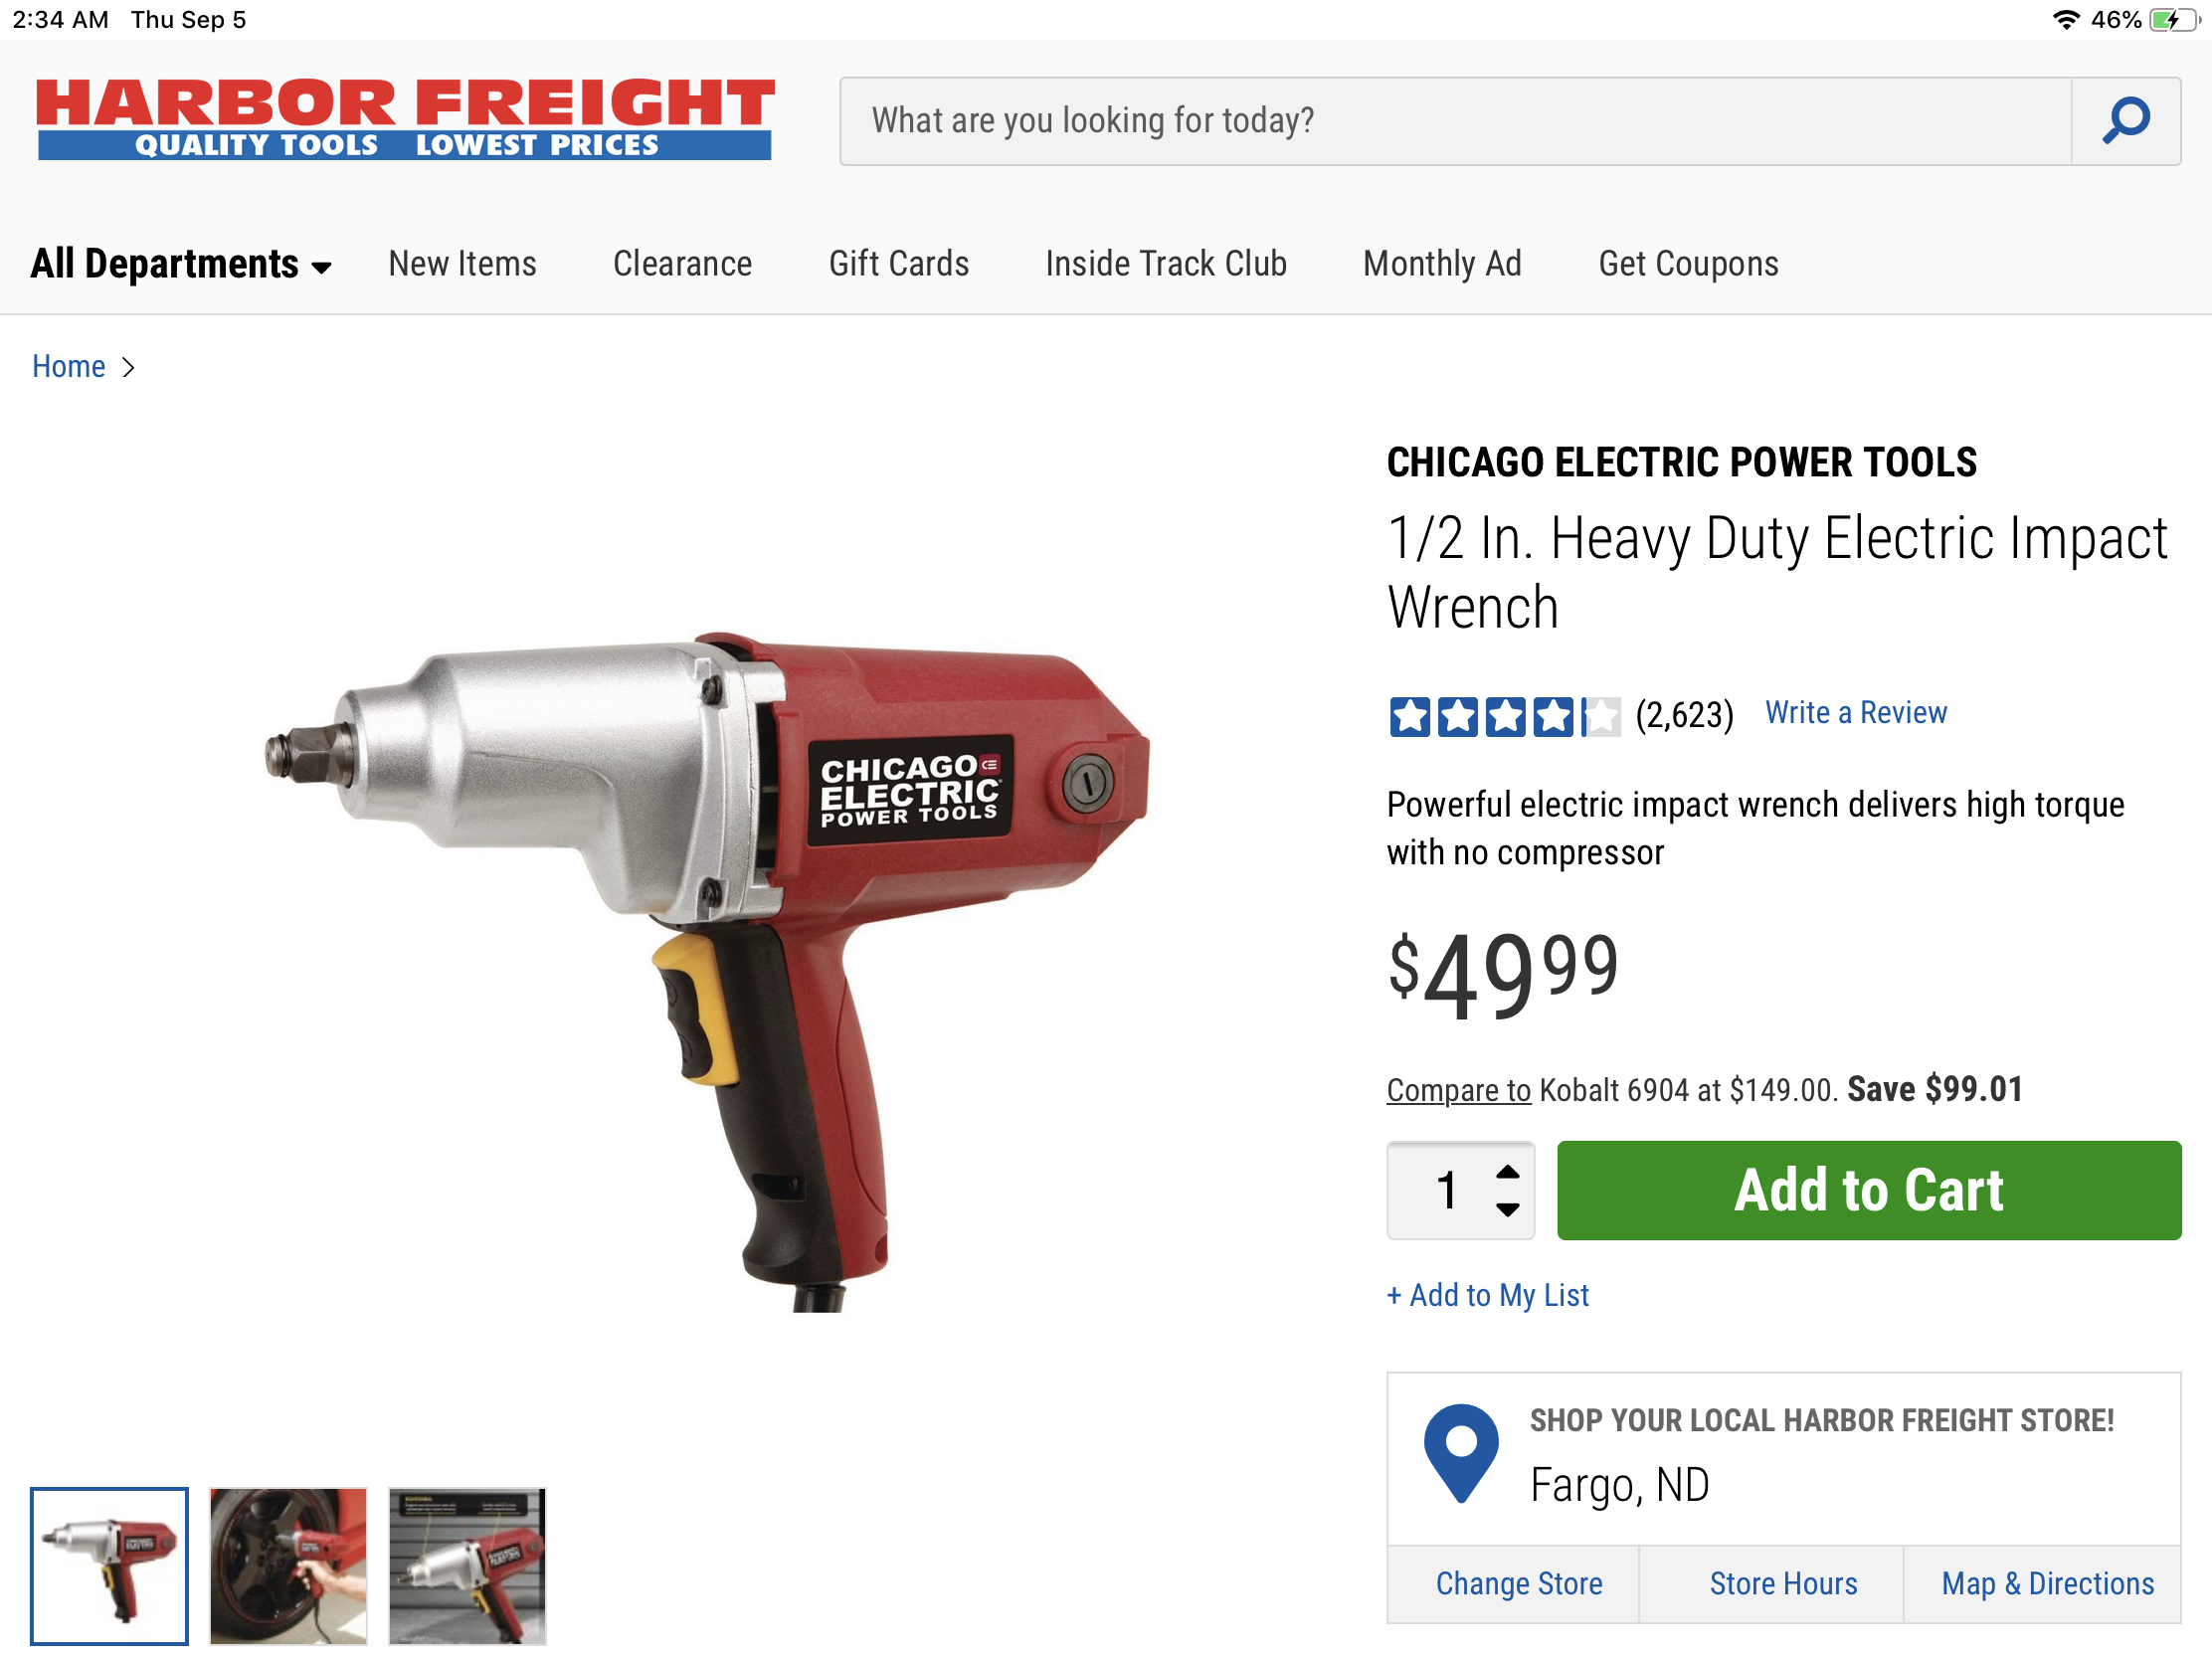
Task: Click the Change Store button
Action: (x=1518, y=1584)
